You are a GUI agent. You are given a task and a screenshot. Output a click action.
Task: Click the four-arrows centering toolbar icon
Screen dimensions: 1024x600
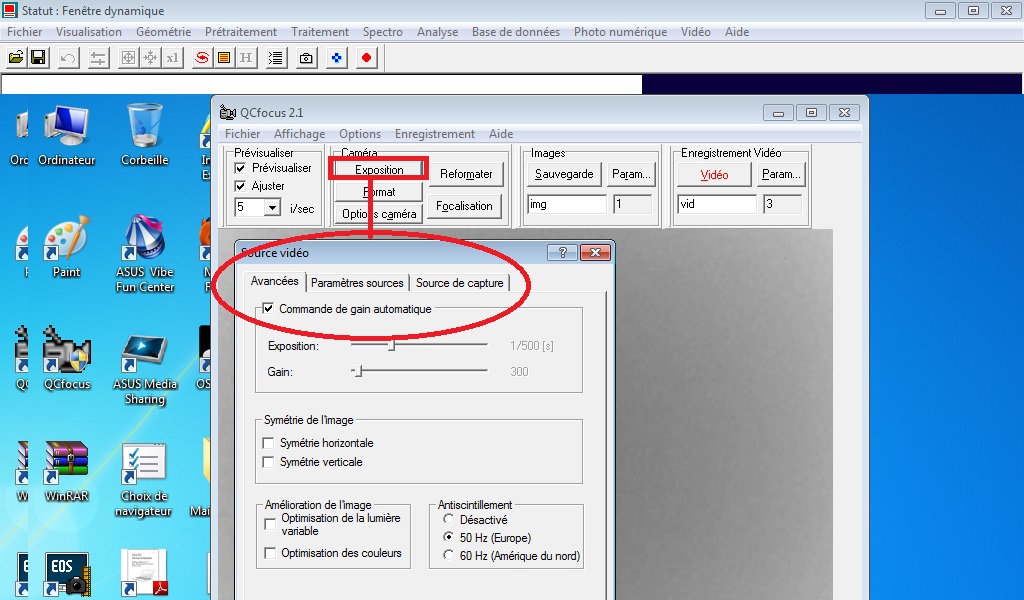pos(150,58)
